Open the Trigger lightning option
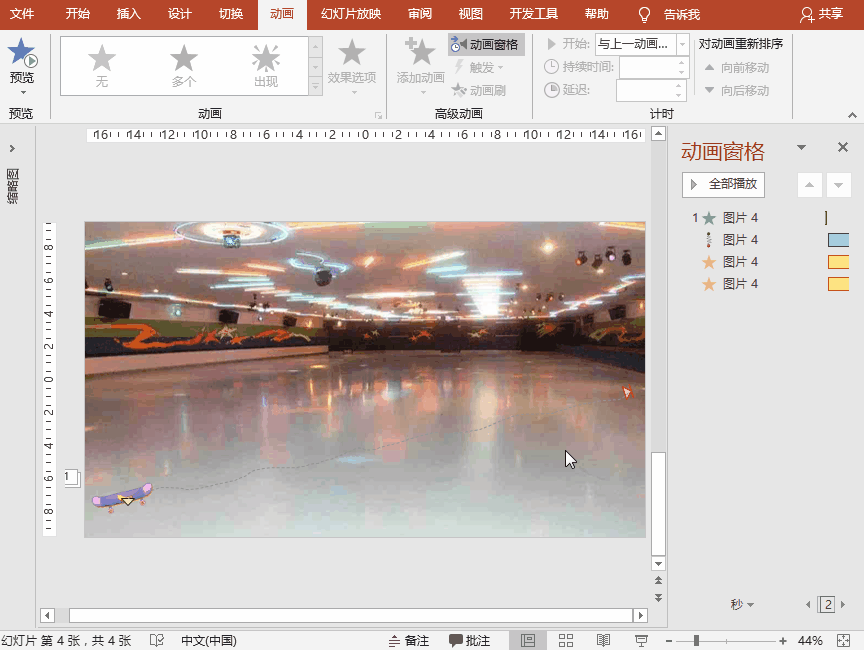The image size is (864, 650). [478, 68]
